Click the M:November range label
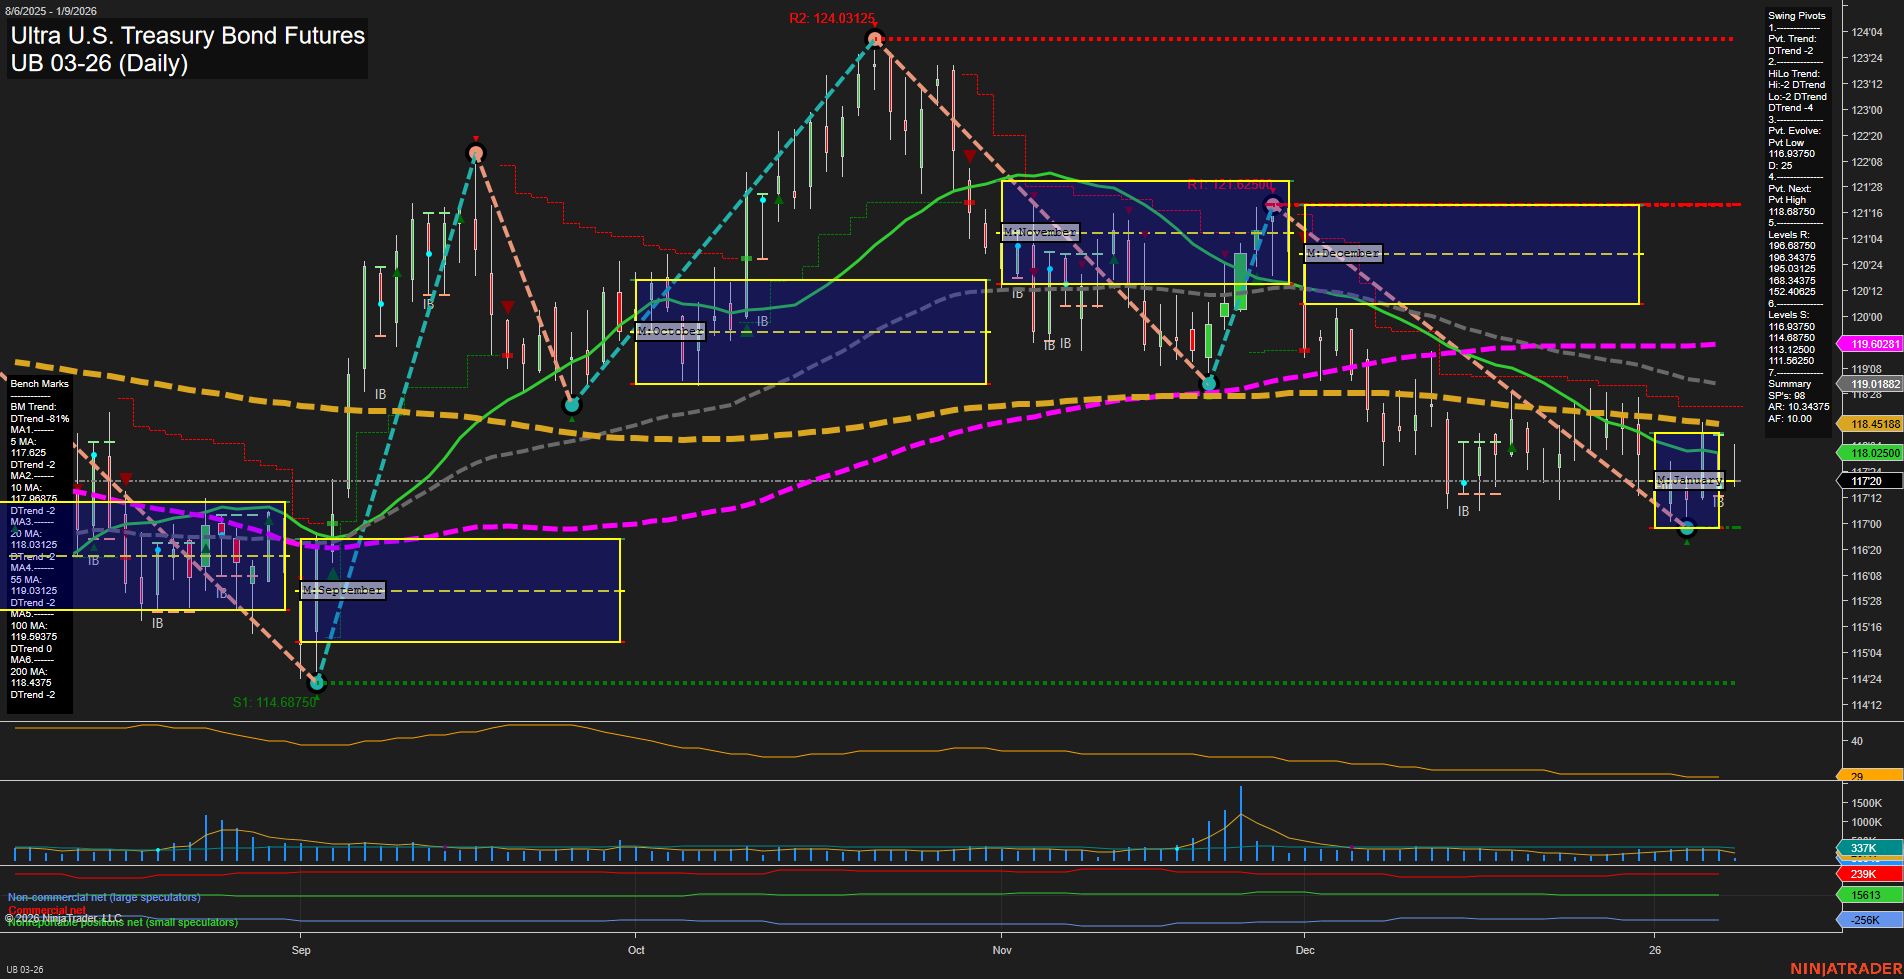This screenshot has width=1904, height=979. 1040,232
